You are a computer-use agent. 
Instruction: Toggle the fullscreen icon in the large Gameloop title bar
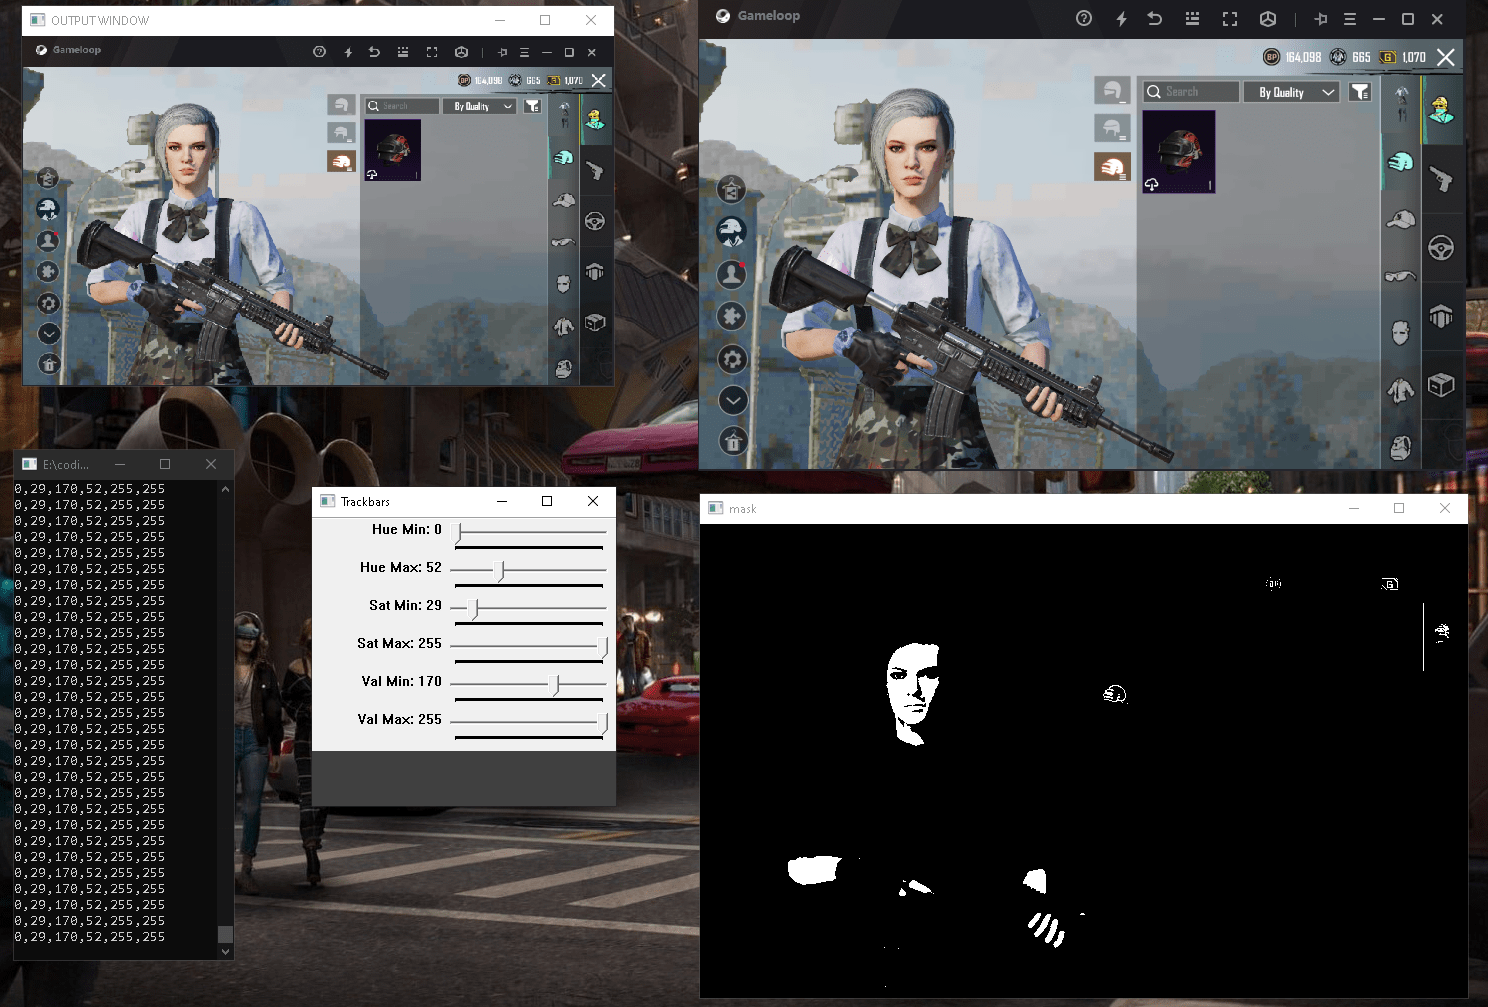coord(1230,18)
